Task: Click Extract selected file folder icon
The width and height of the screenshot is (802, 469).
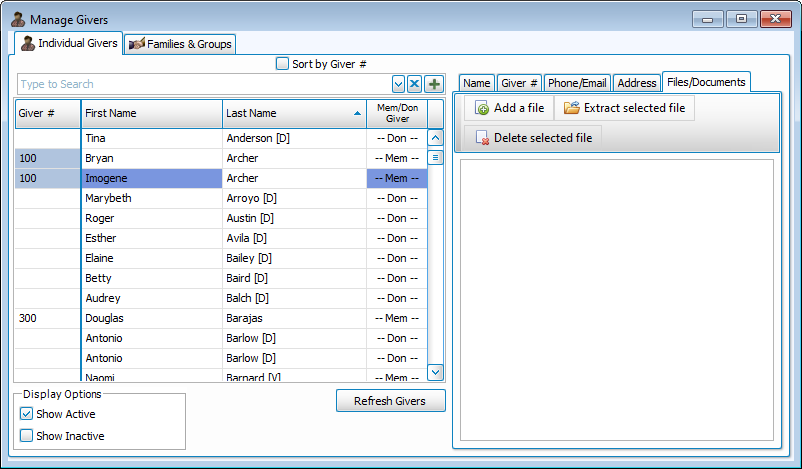Action: coord(572,108)
